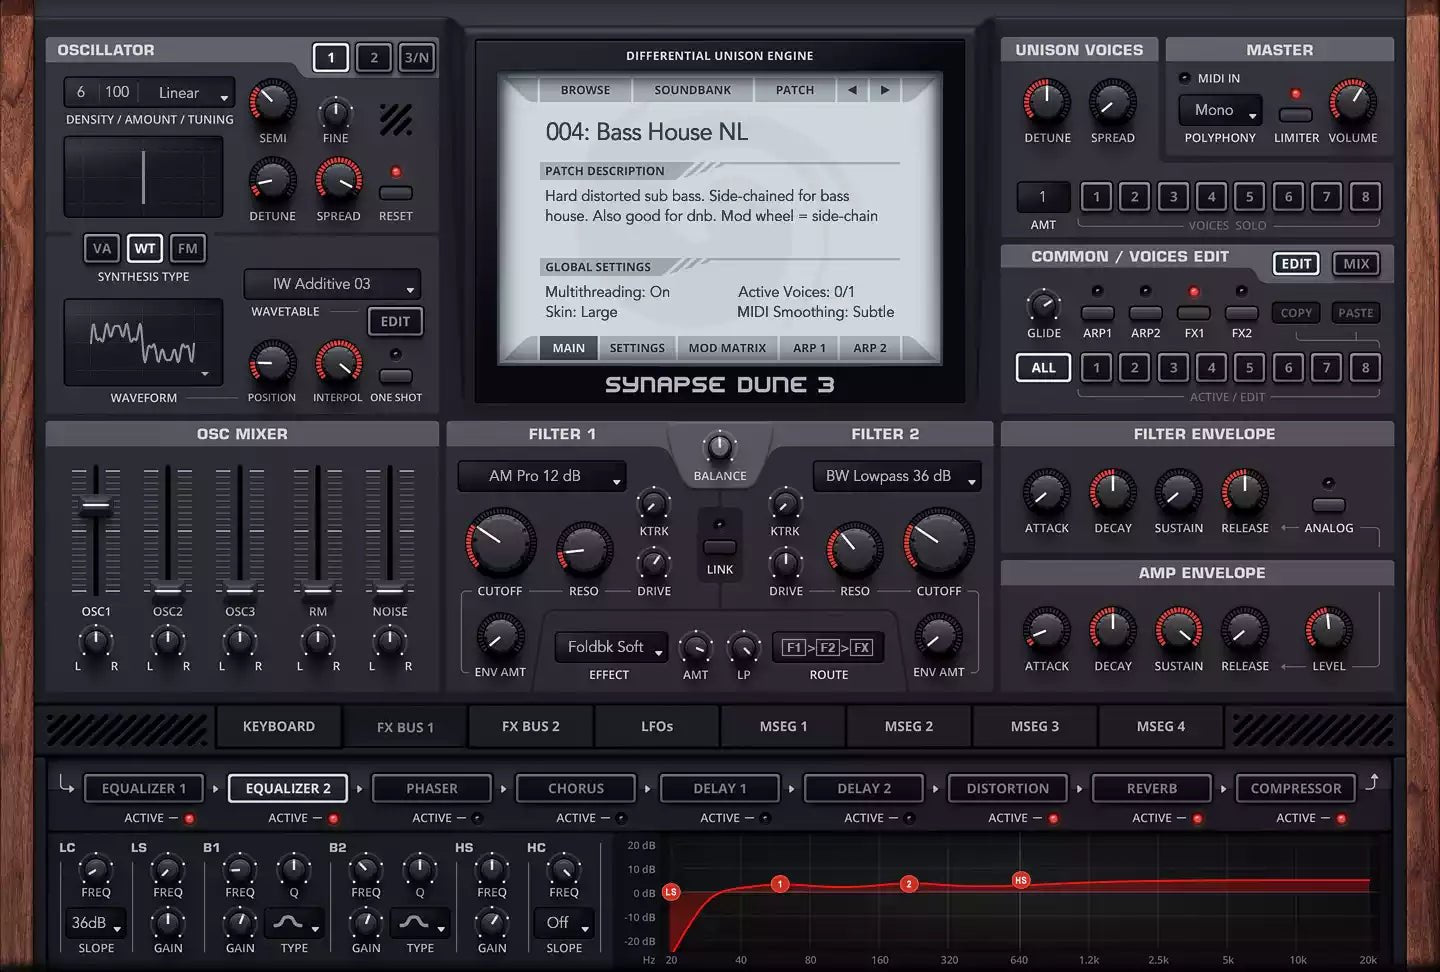Enable the One Shot switch

tap(395, 376)
